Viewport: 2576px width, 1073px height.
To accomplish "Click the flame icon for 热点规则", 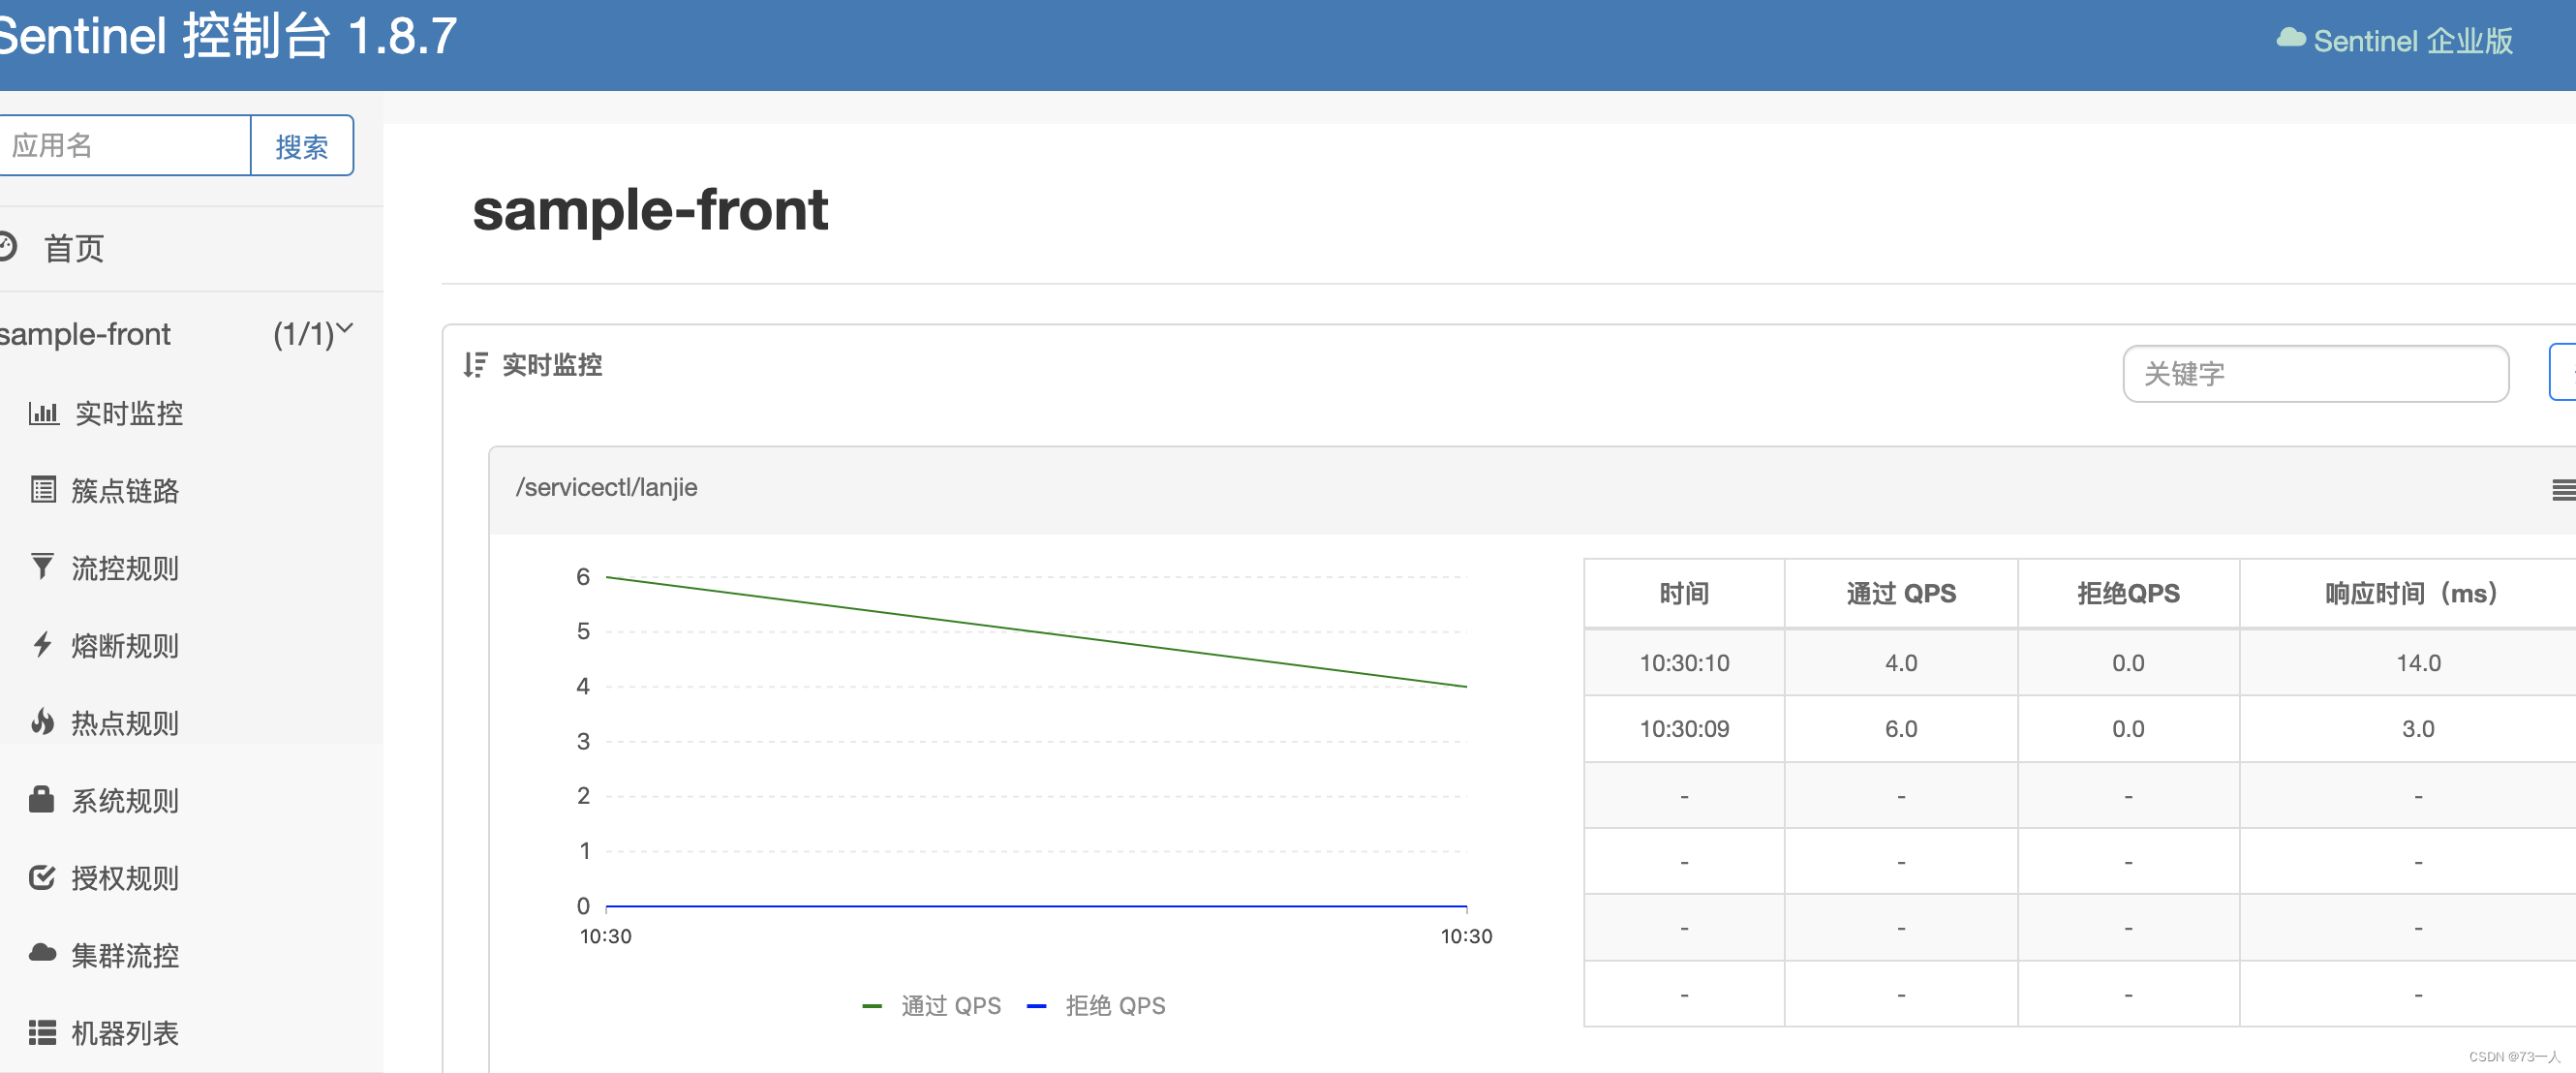I will coord(42,721).
